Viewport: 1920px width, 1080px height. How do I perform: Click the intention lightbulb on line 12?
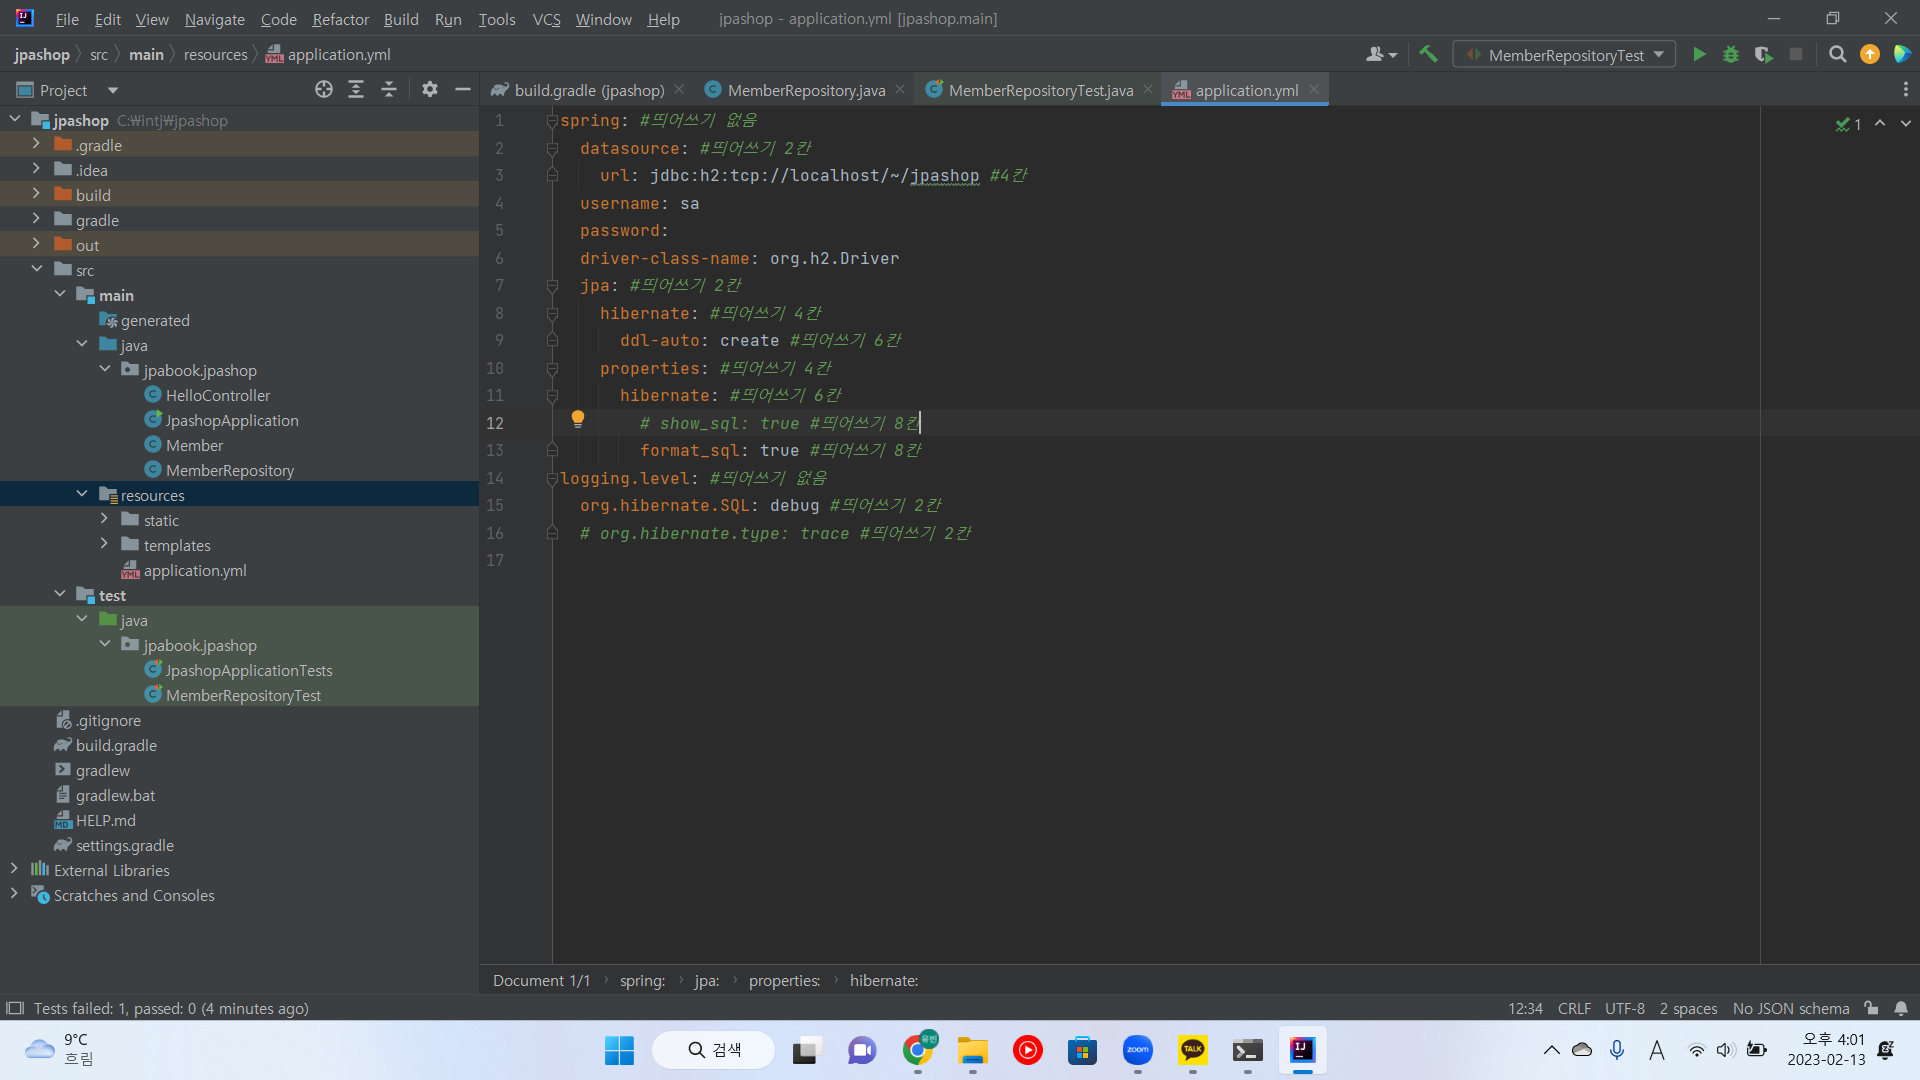578,420
